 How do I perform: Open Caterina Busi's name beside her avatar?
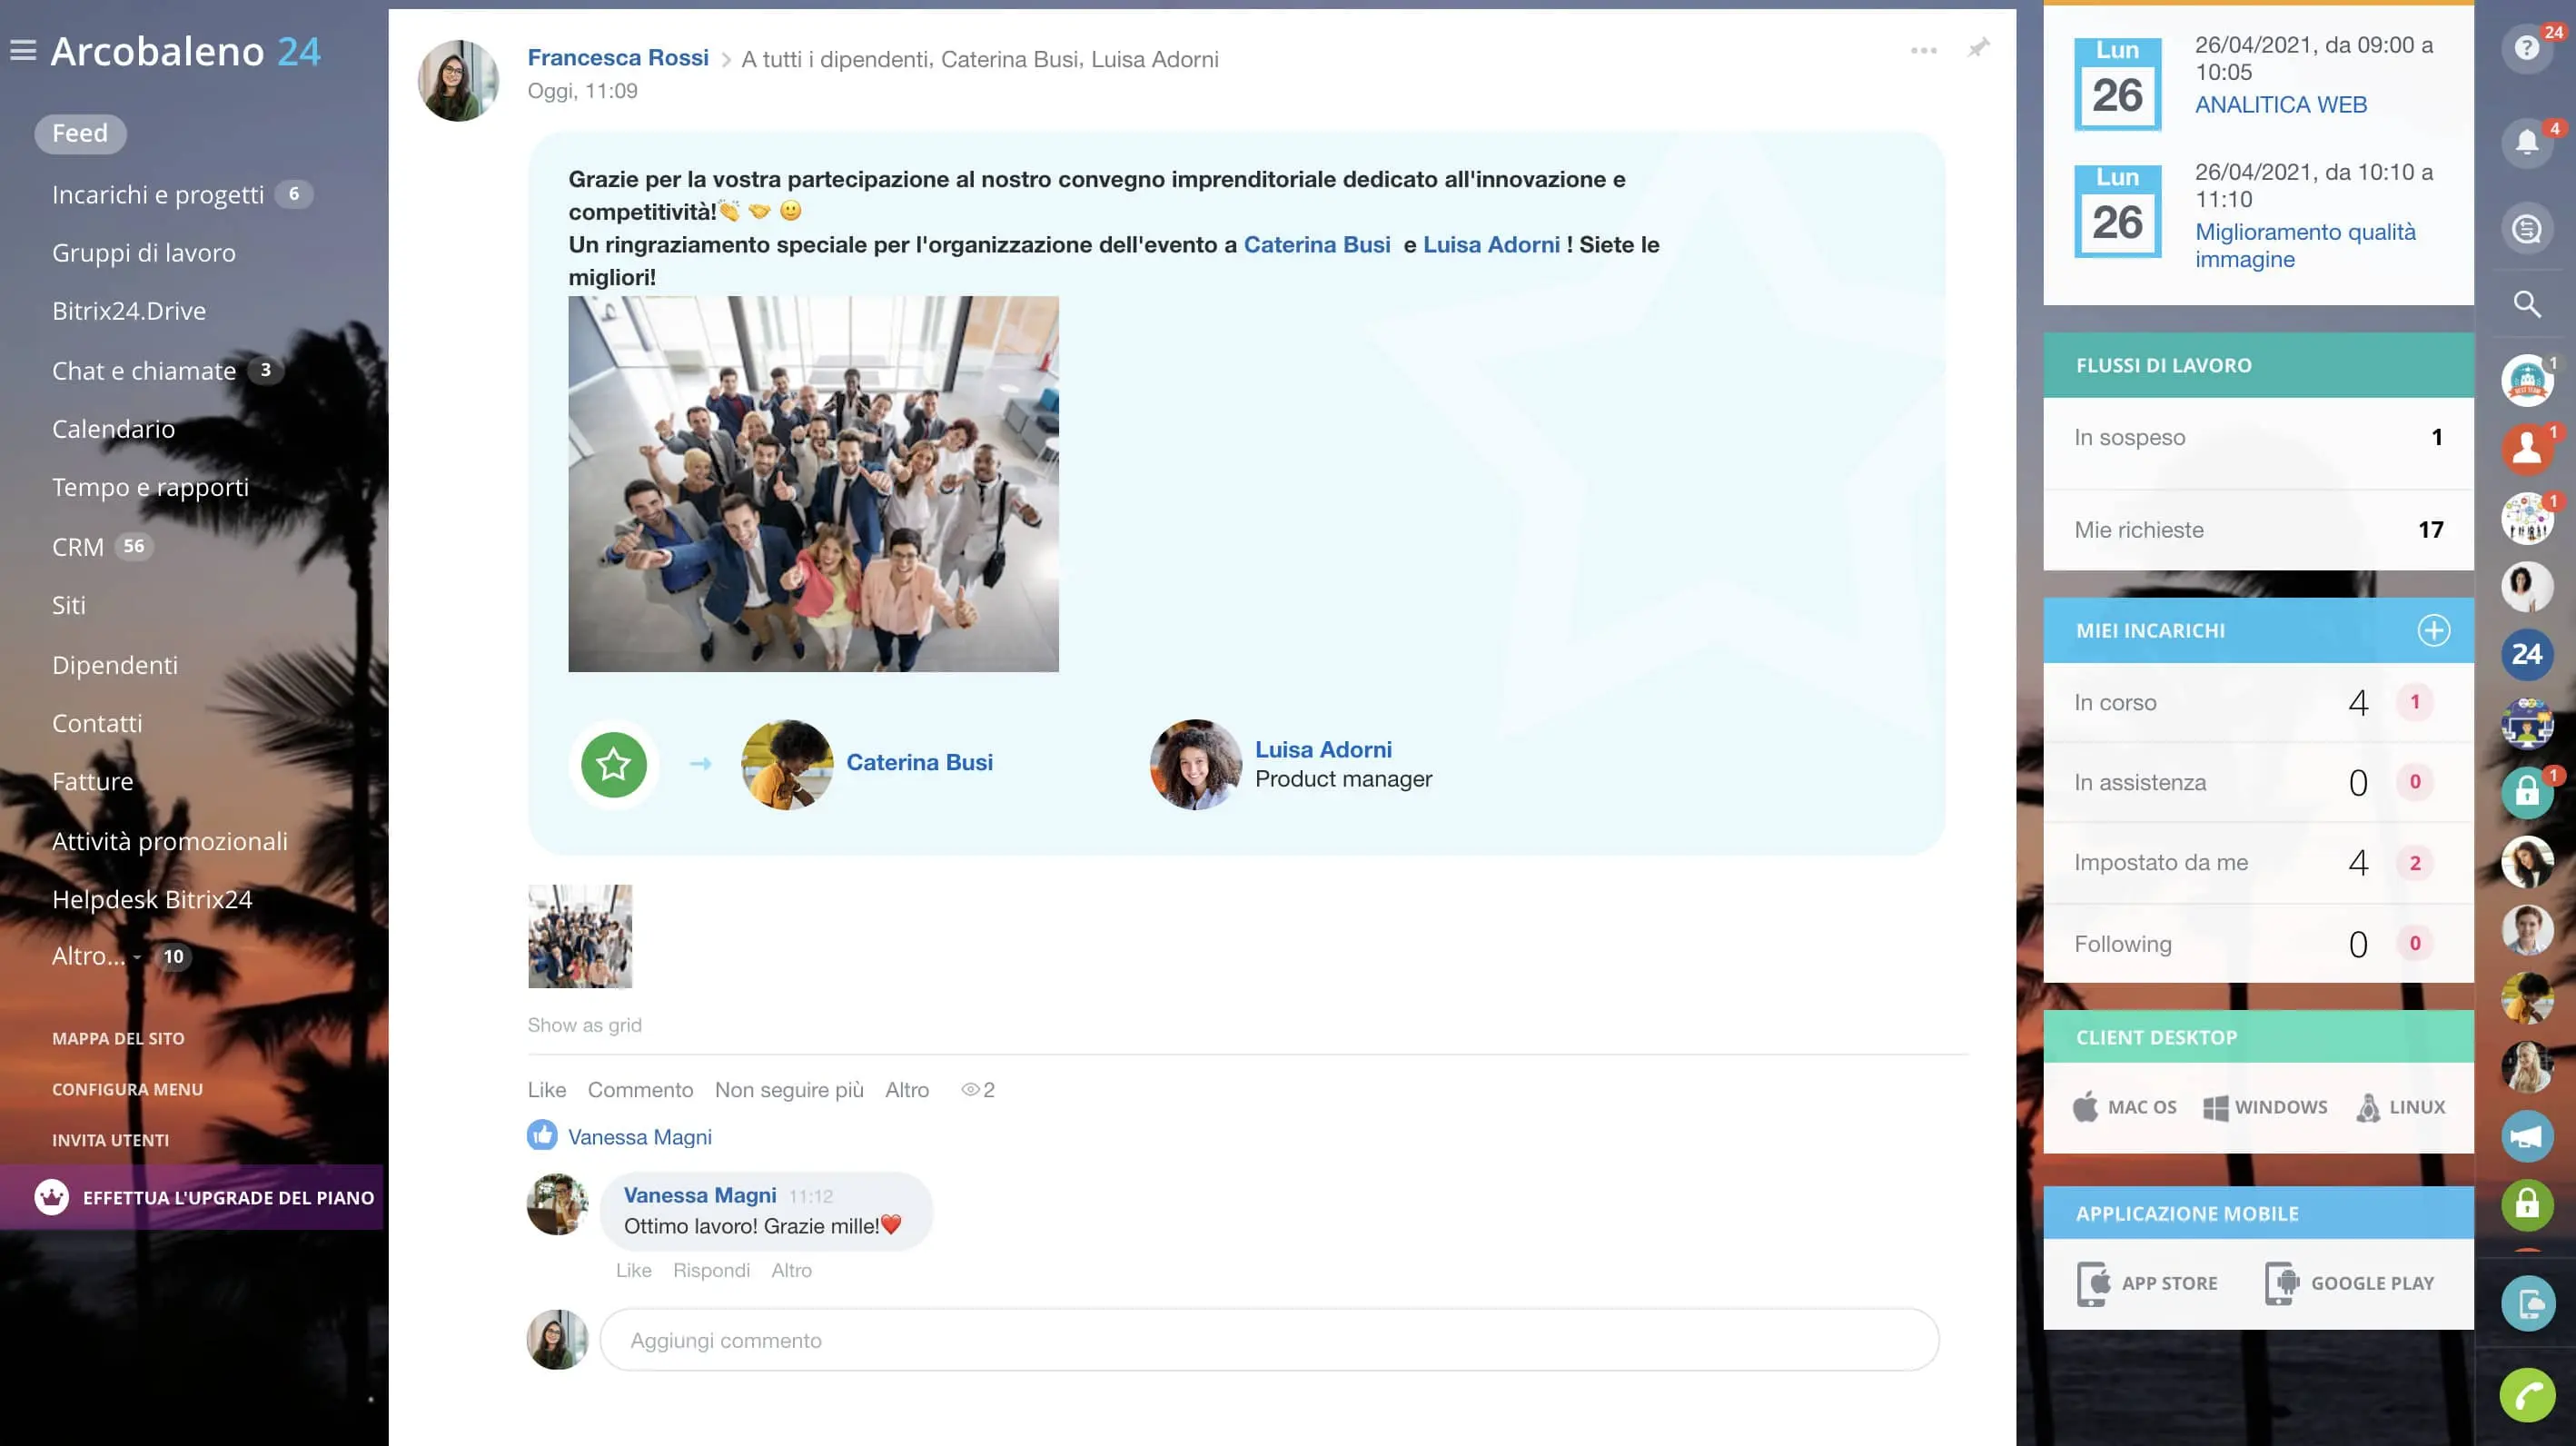pos(919,762)
